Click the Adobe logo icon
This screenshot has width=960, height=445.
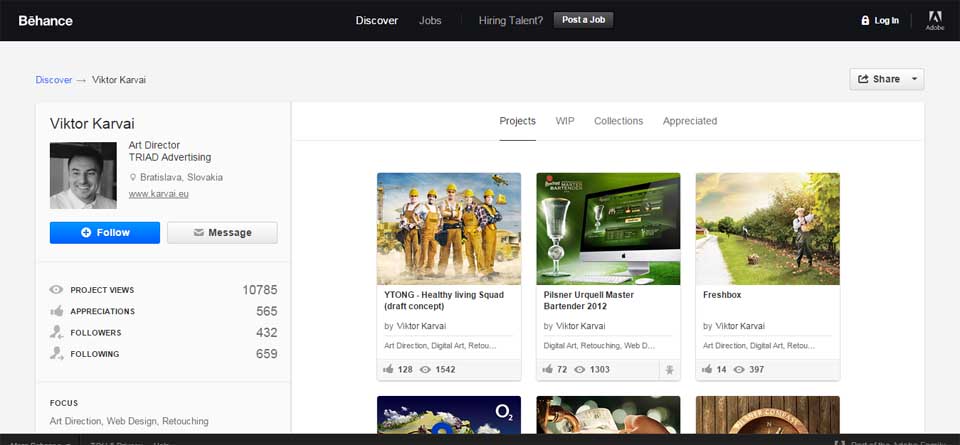[935, 18]
